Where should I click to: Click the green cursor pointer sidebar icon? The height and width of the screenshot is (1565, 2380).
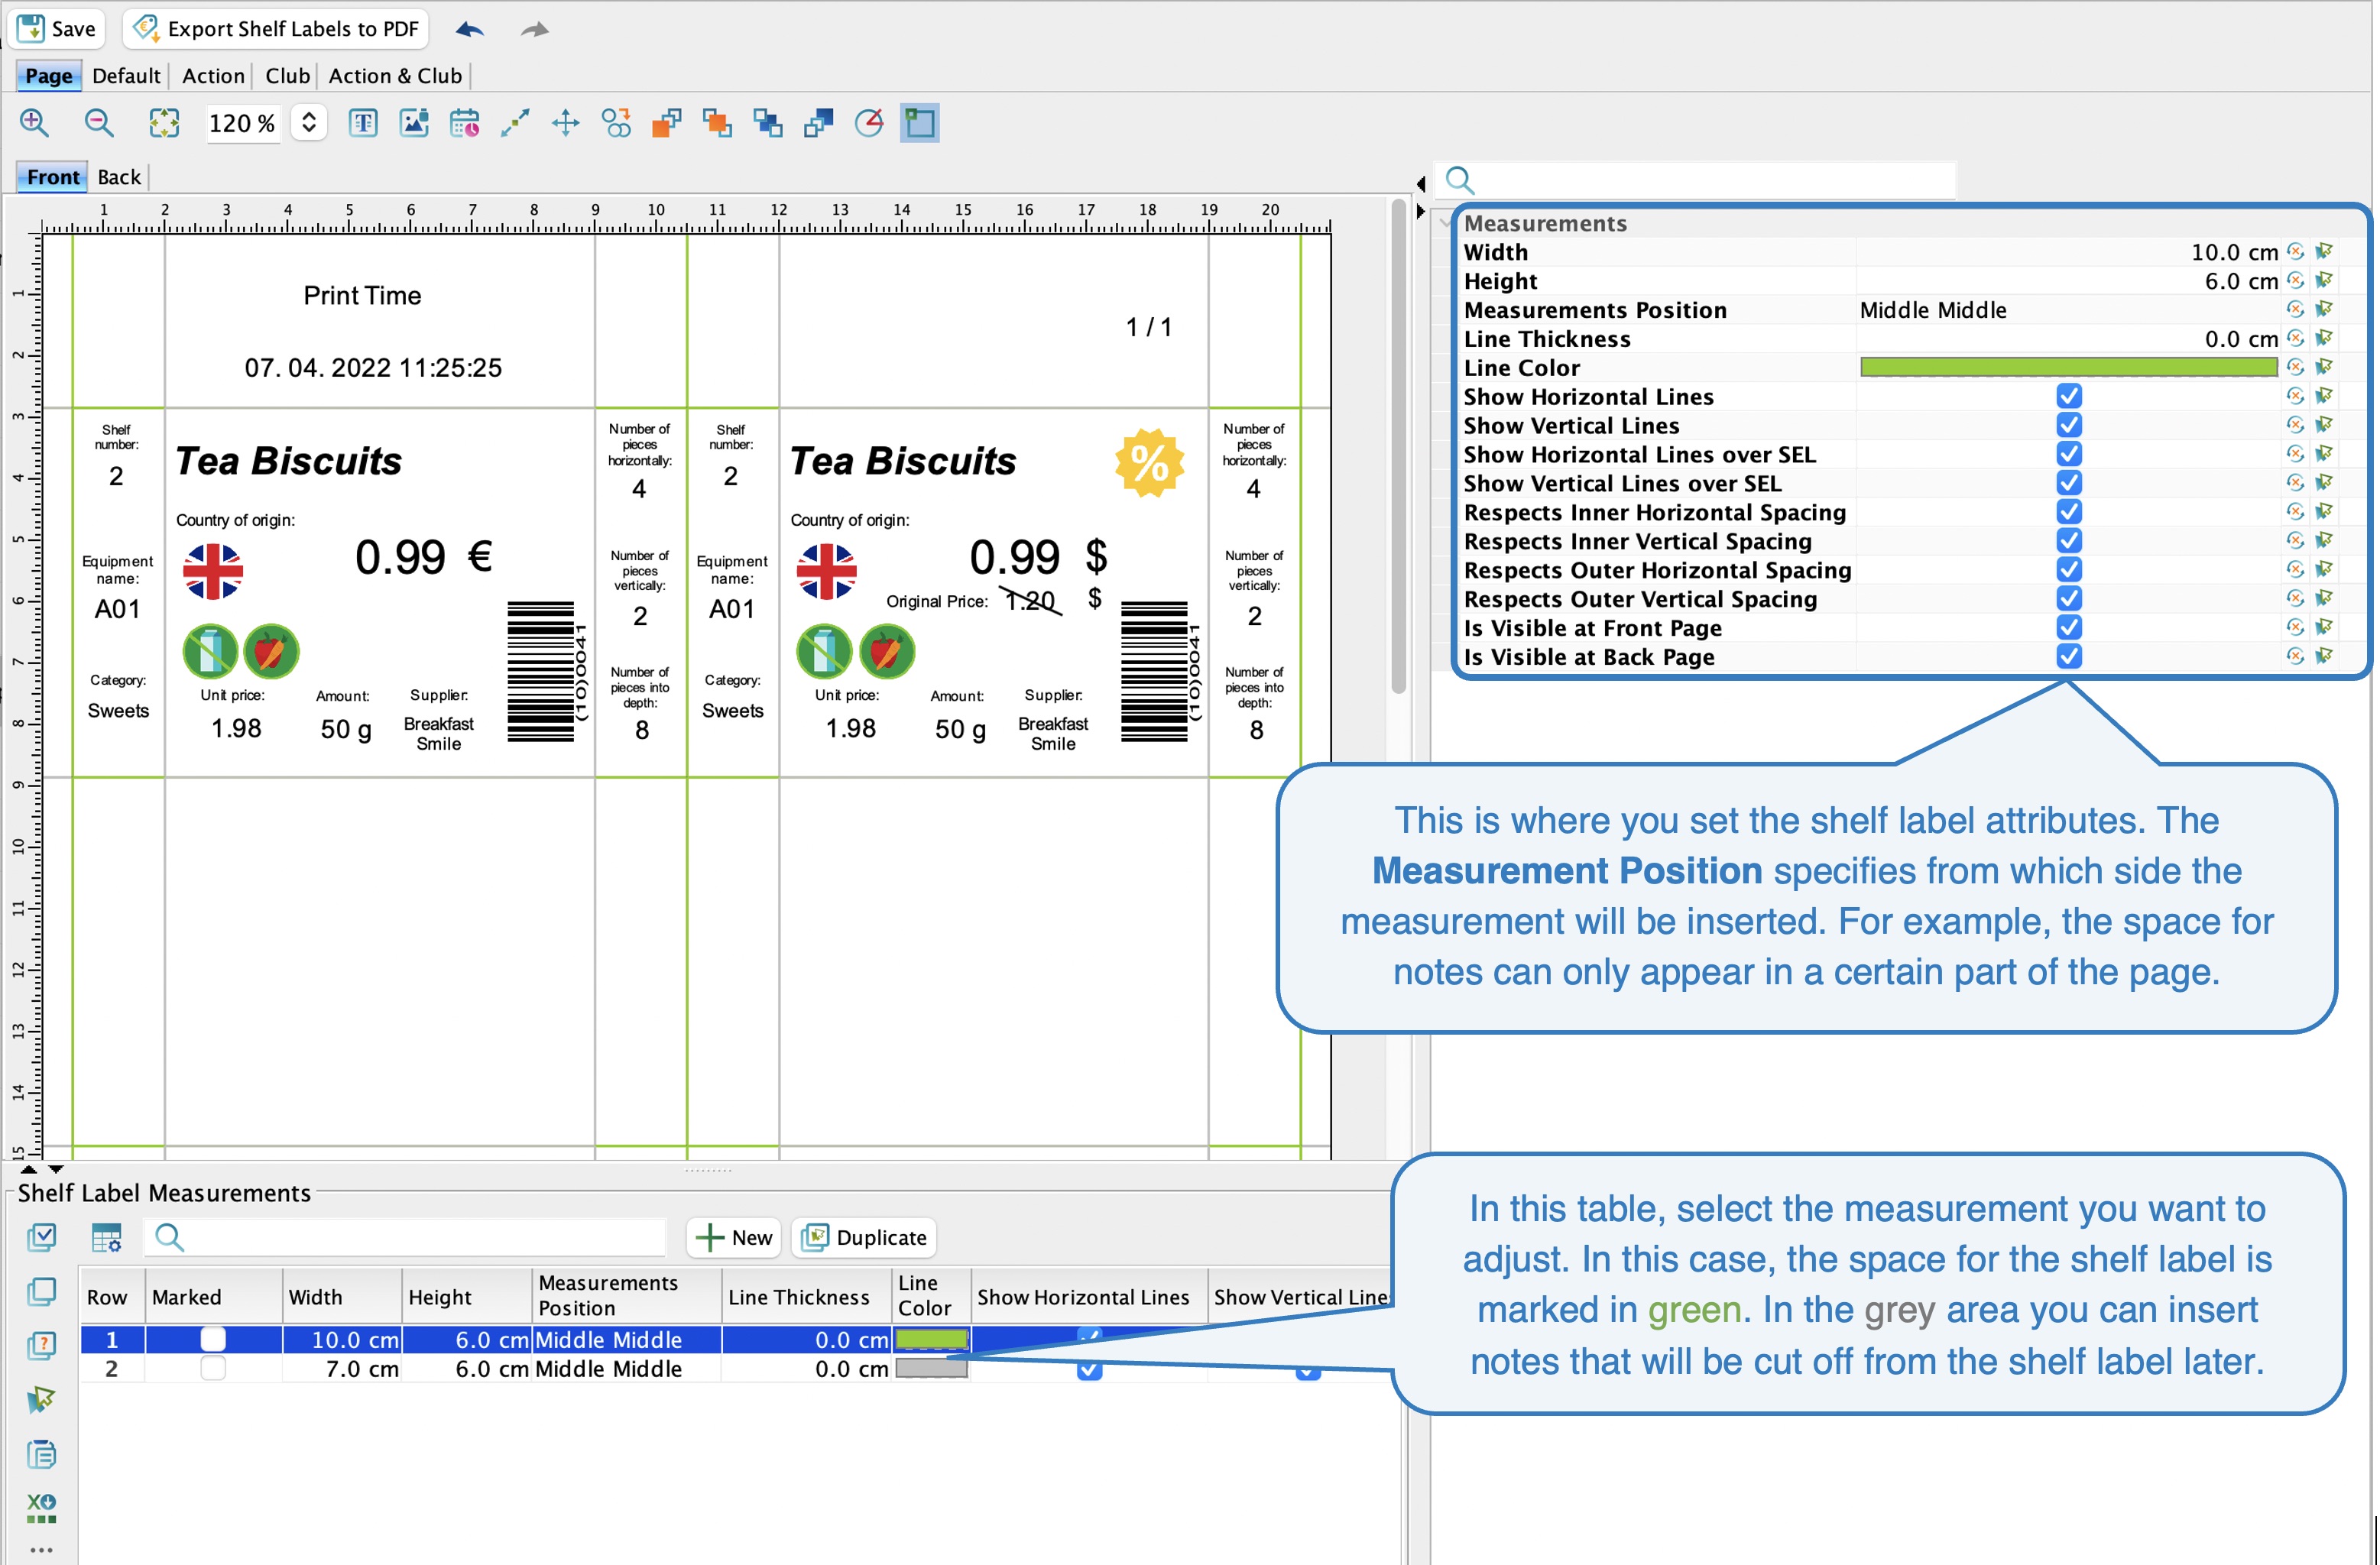41,1400
